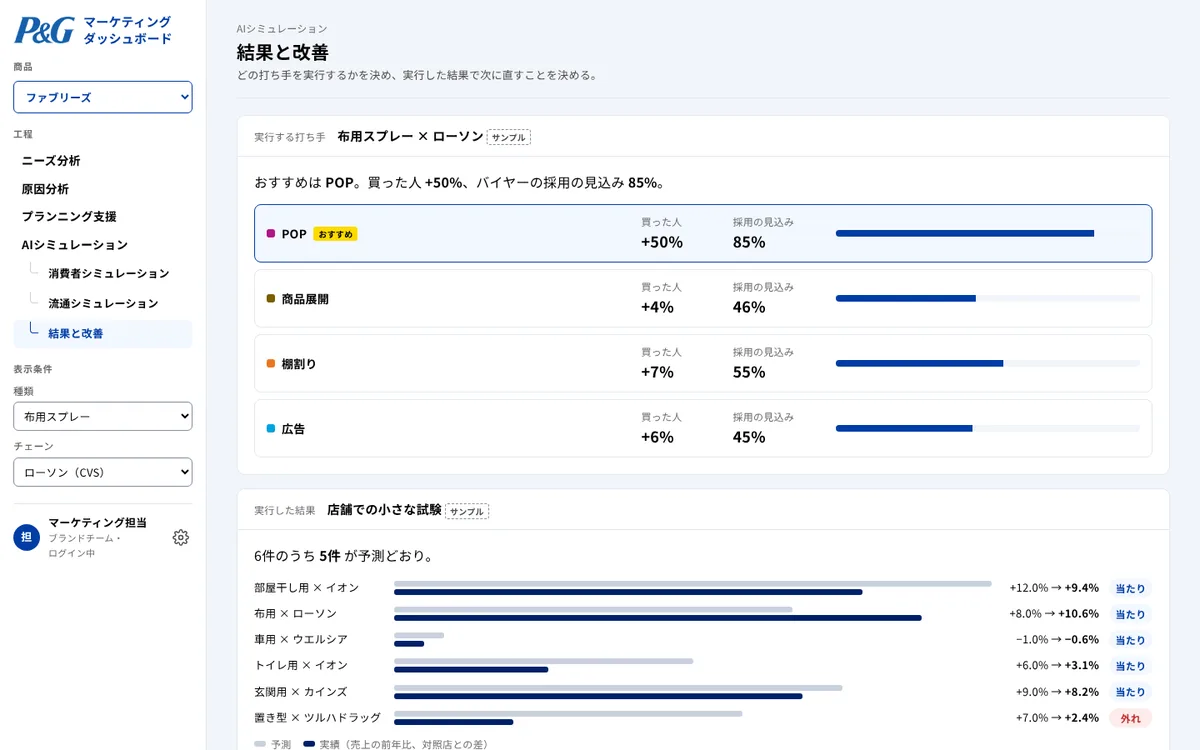Click the トイレ用 × イオン row label

point(301,666)
